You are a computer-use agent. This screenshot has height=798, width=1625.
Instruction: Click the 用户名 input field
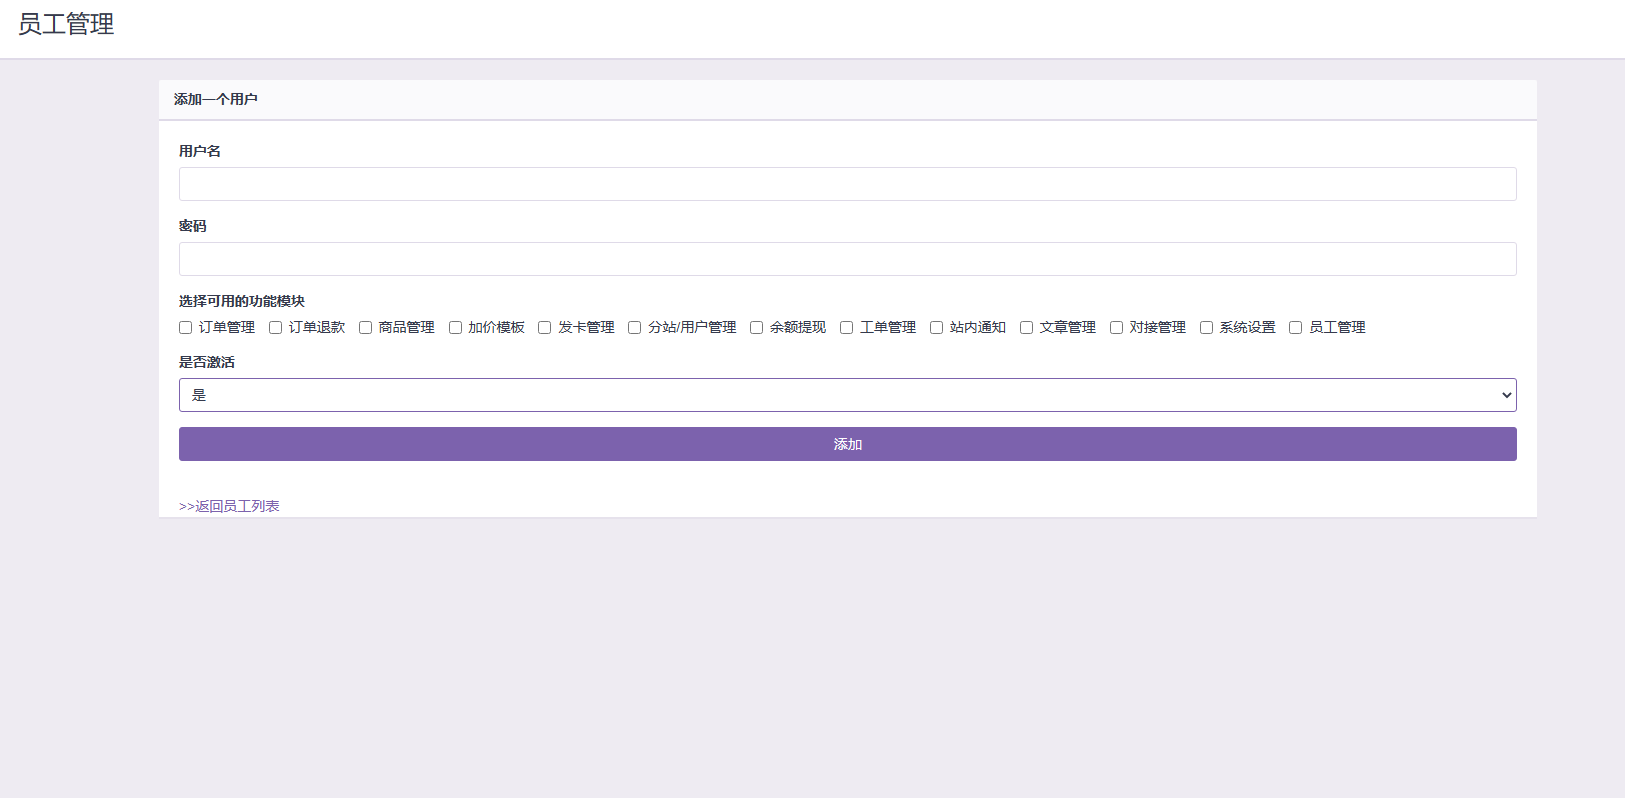tap(847, 184)
